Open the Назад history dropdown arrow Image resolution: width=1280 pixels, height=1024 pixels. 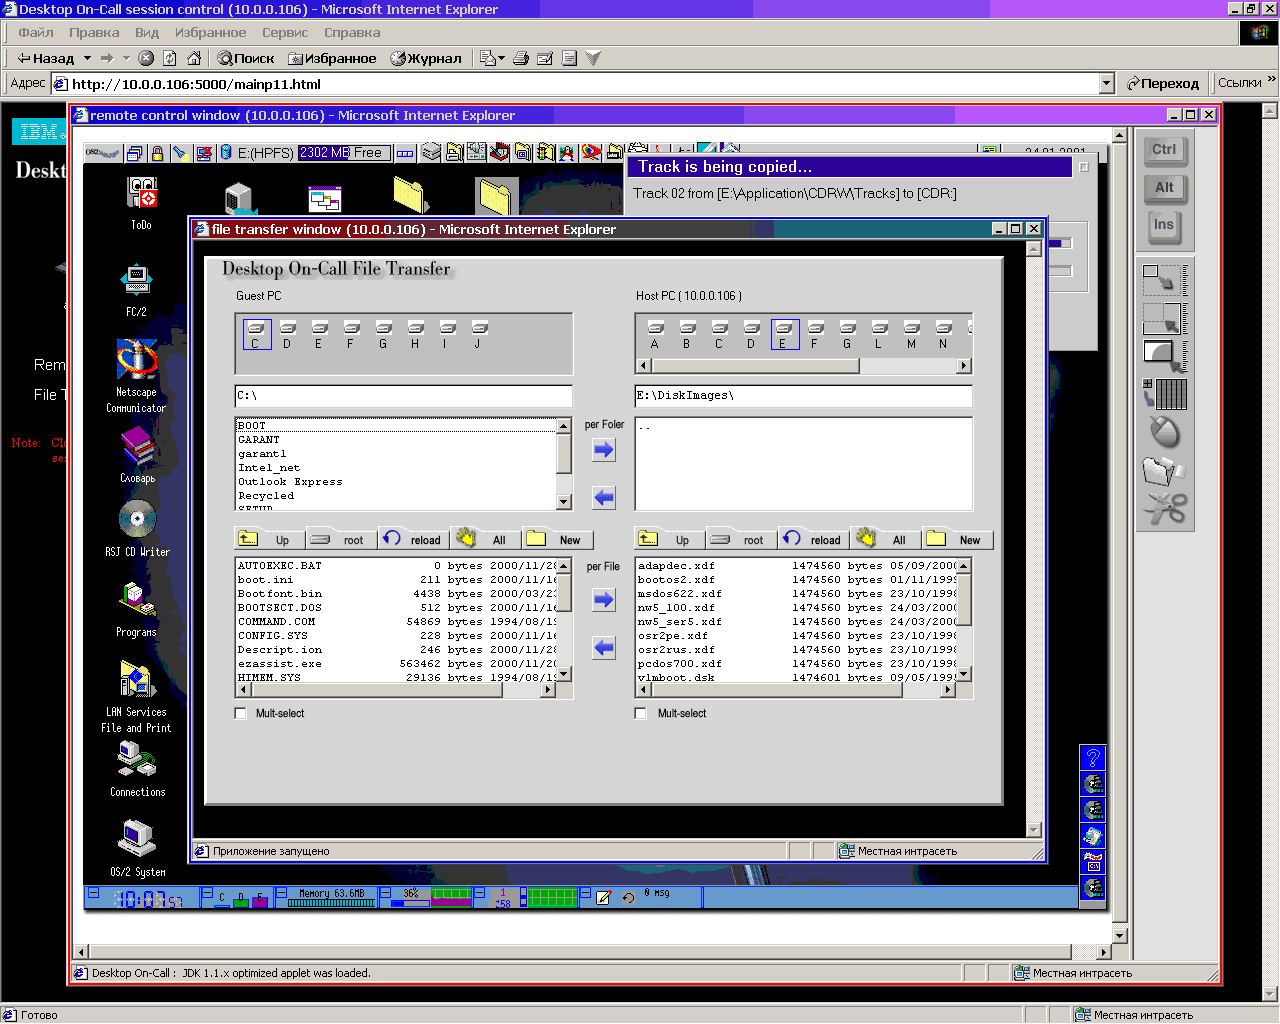[87, 58]
